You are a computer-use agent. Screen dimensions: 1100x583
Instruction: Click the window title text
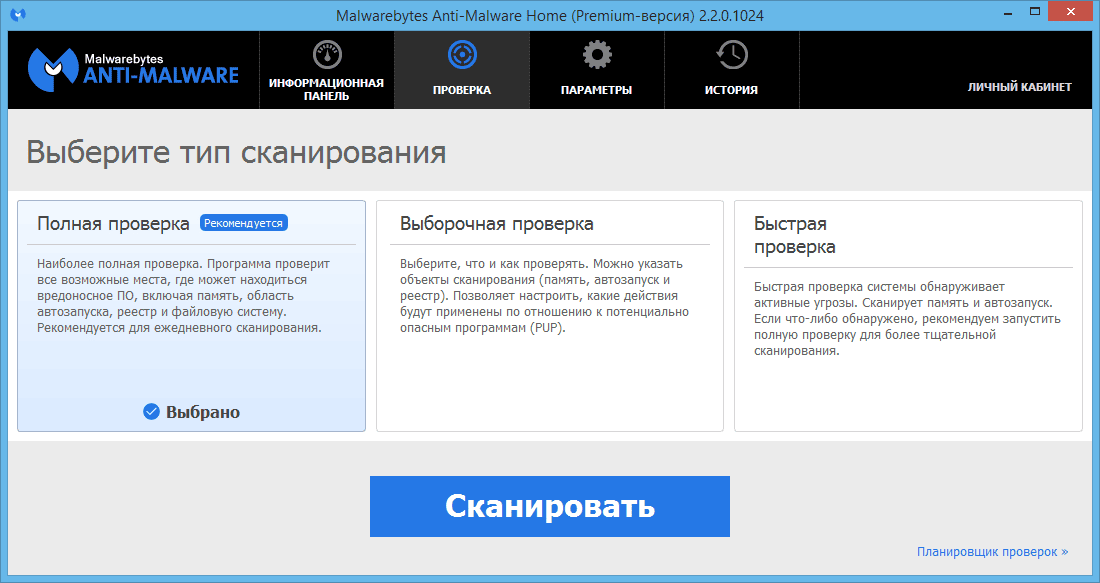tap(550, 15)
